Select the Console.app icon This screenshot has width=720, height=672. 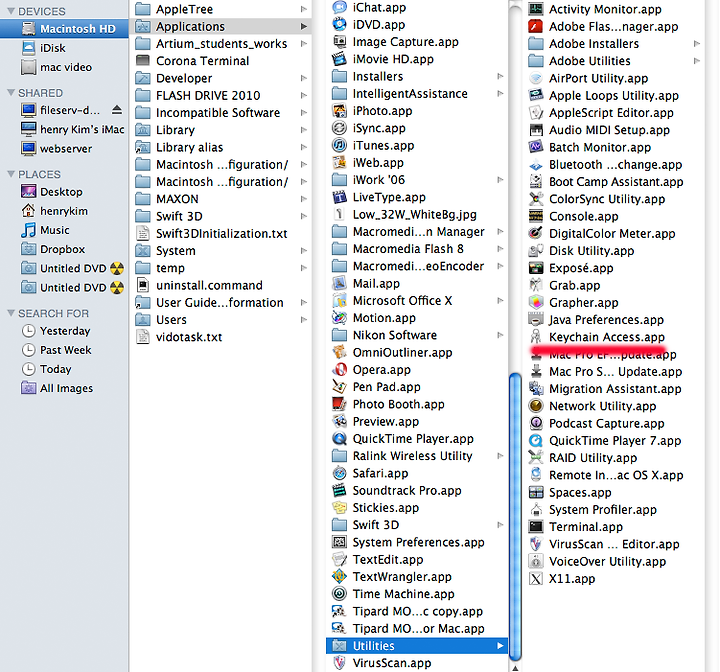pos(536,216)
